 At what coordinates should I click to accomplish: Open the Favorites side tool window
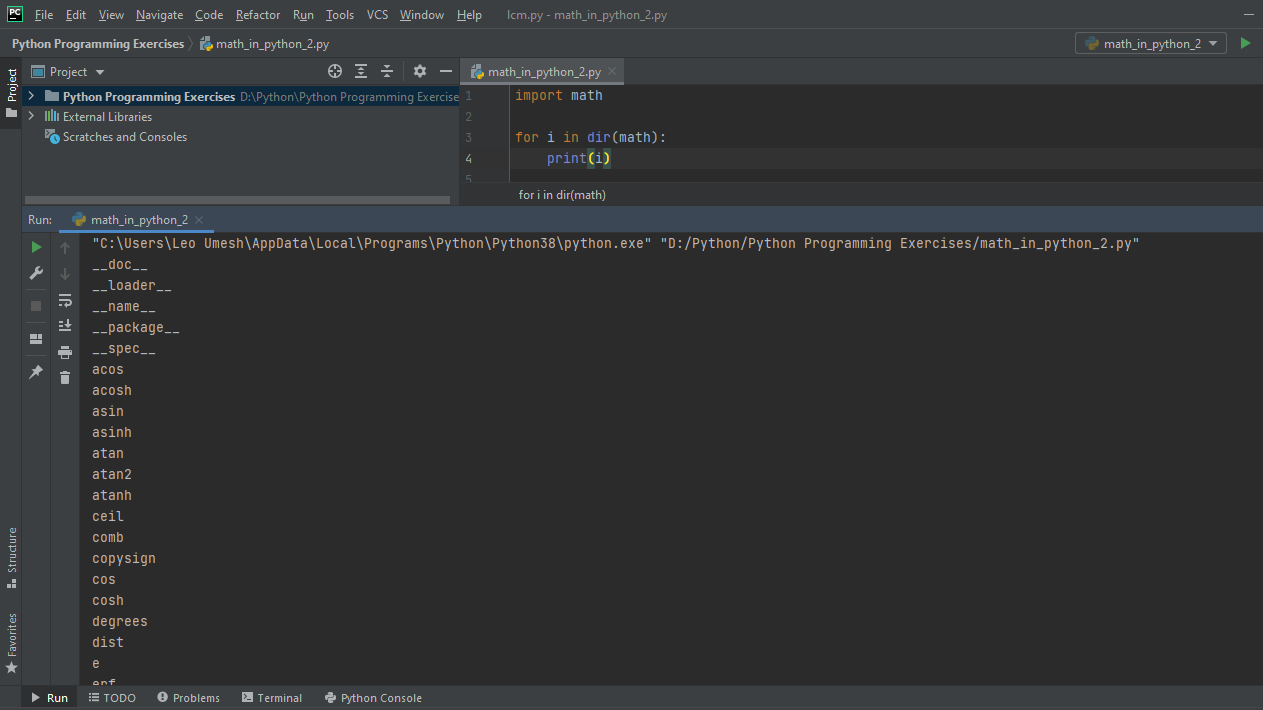coord(11,642)
